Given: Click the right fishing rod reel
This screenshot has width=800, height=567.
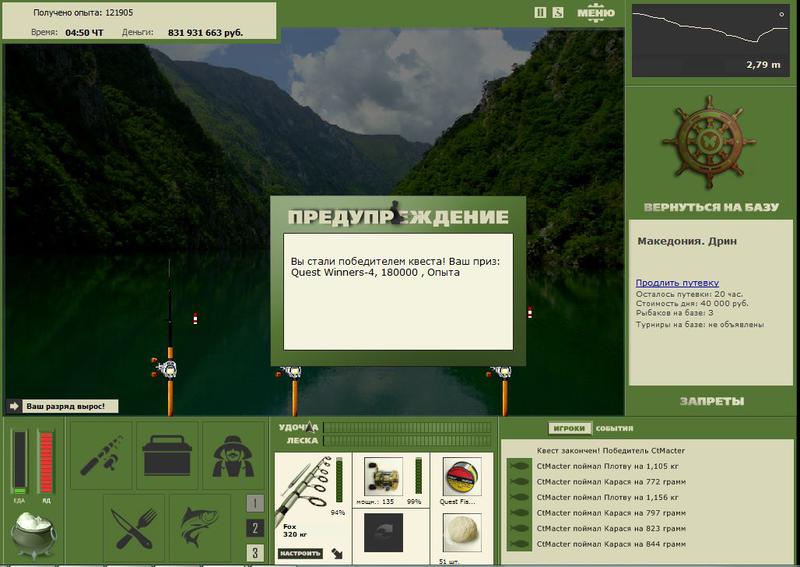Looking at the screenshot, I should (500, 372).
